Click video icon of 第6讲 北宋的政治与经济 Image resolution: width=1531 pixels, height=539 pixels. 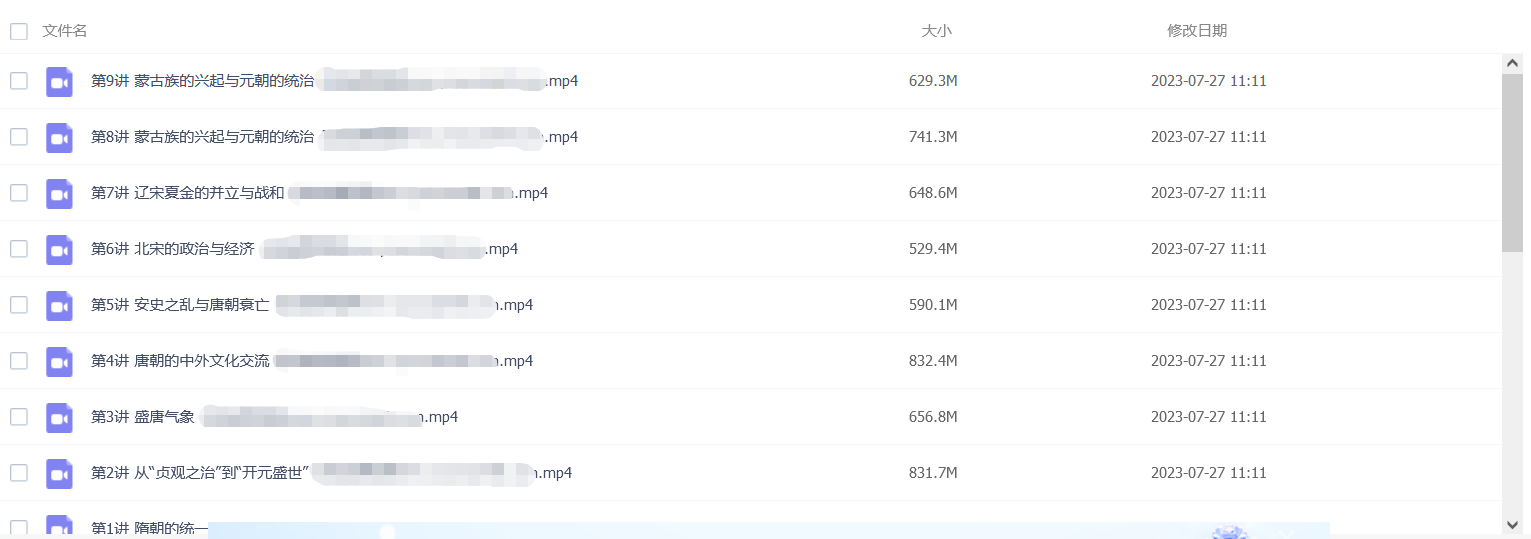pos(59,250)
